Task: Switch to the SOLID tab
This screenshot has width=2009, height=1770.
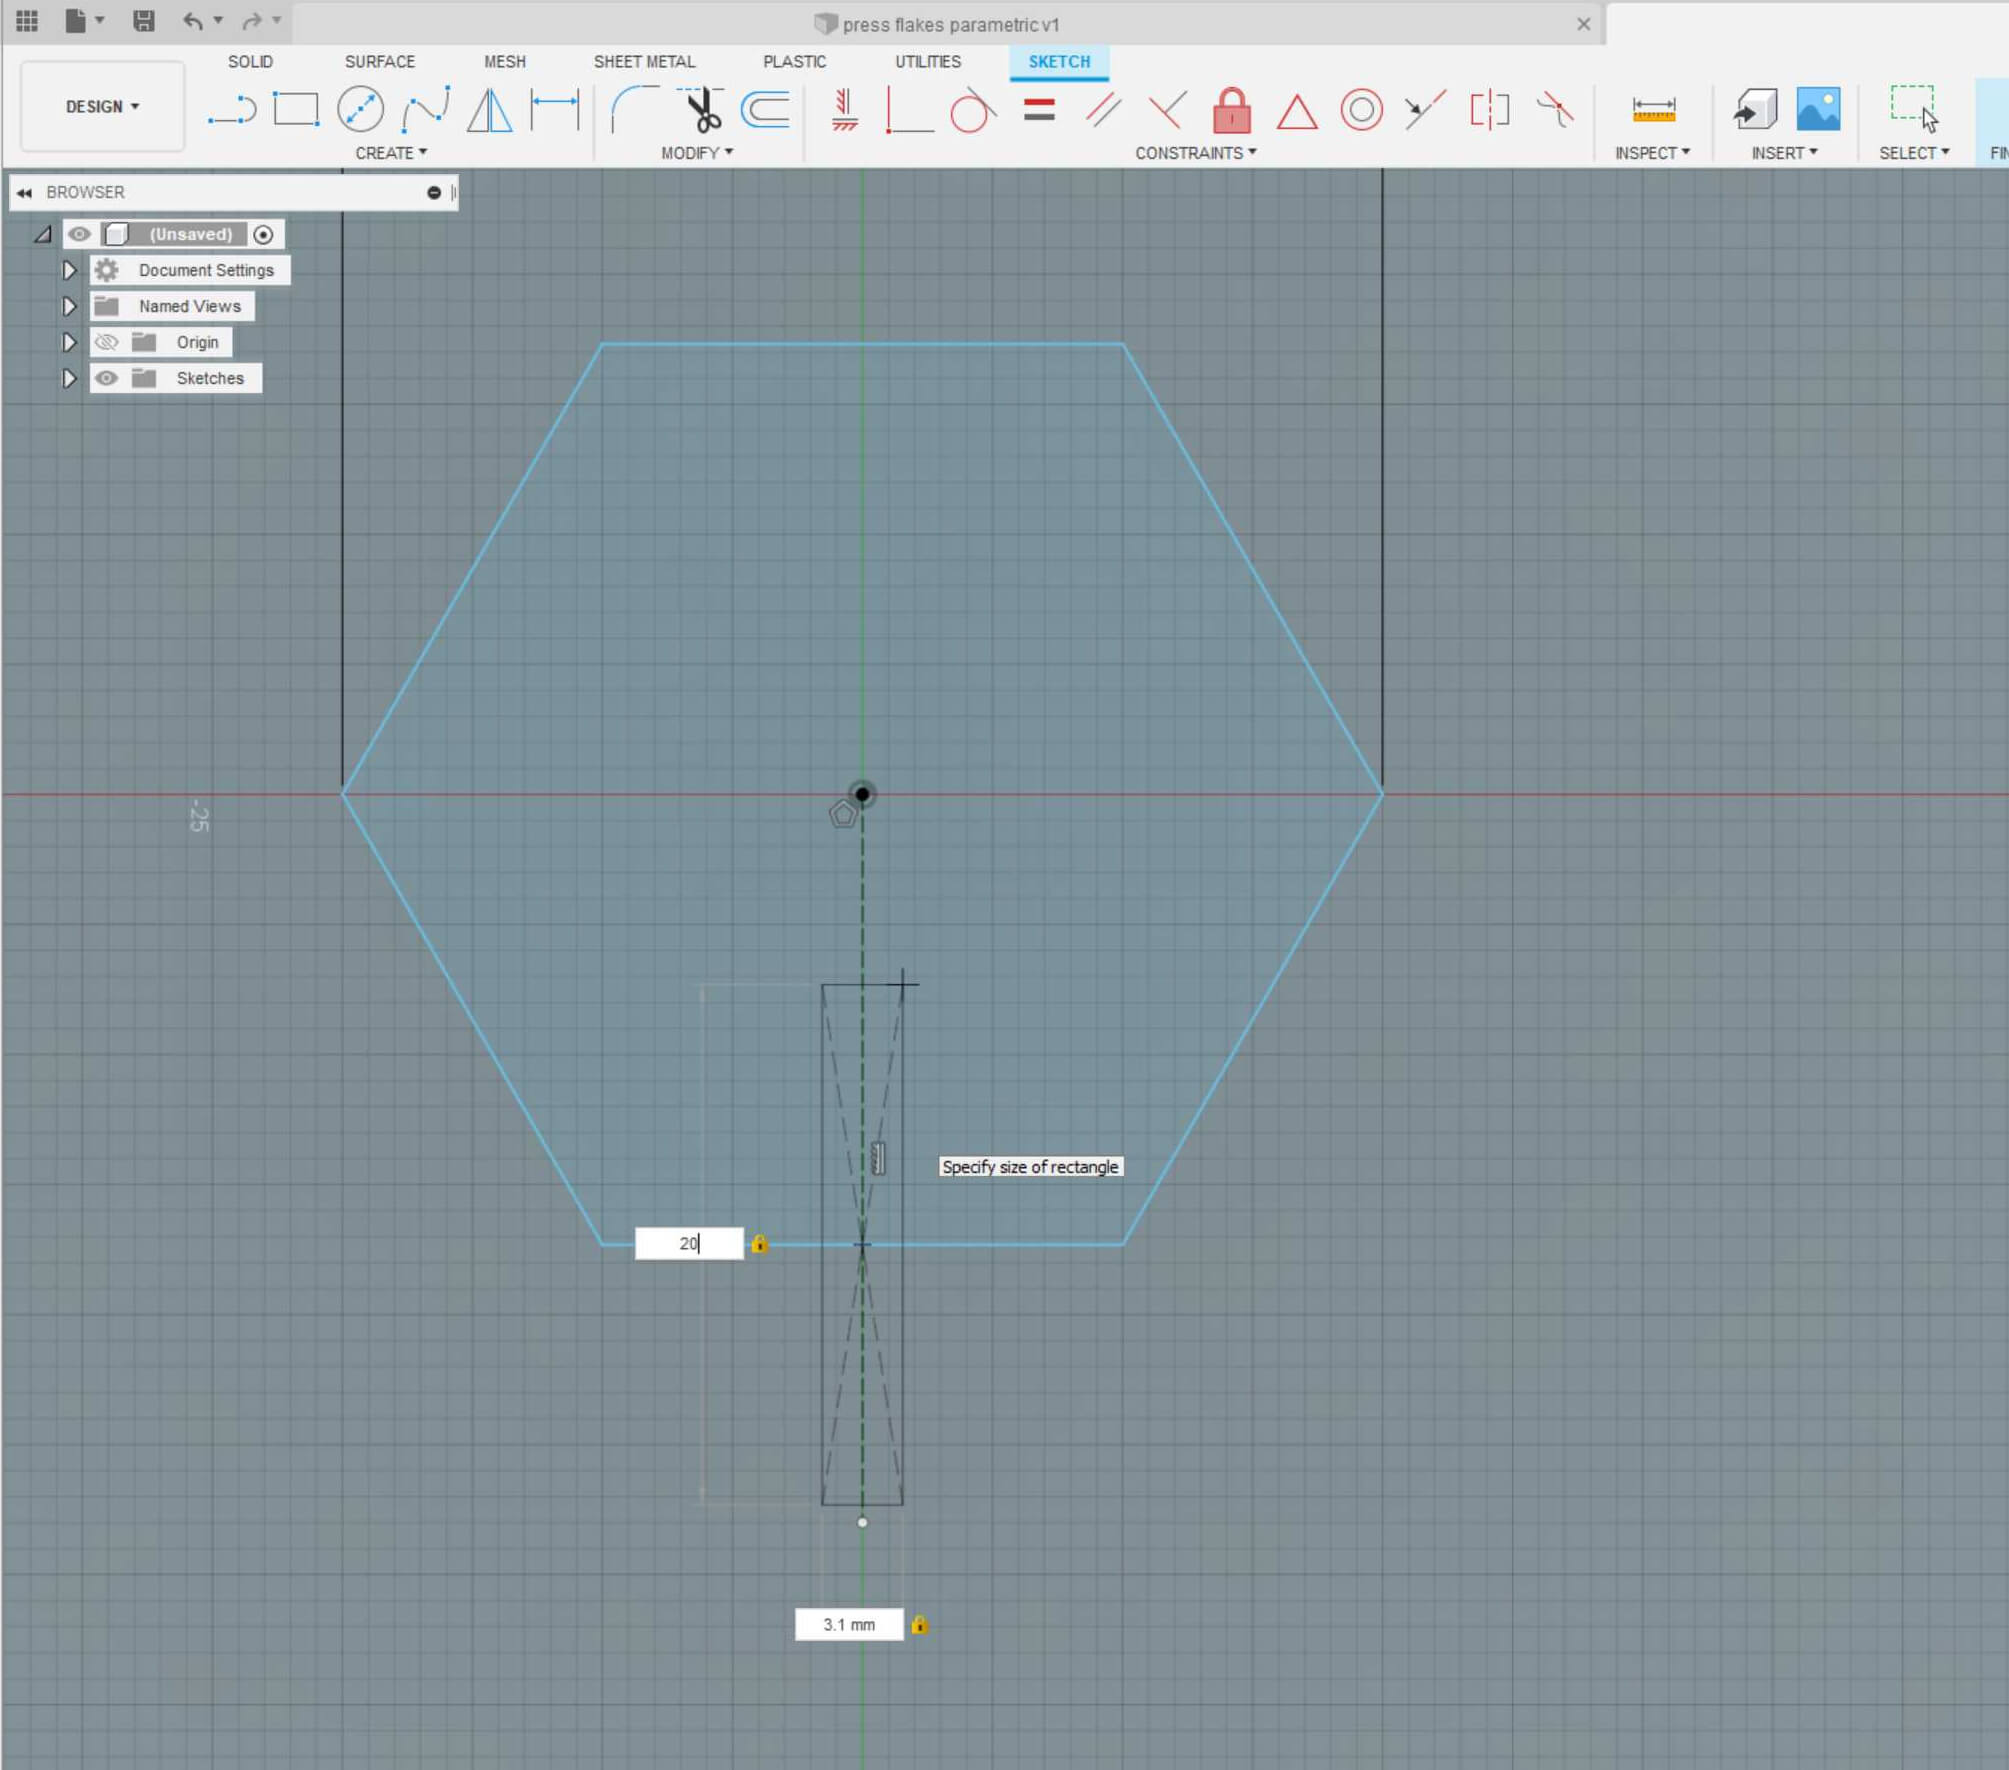Action: [250, 62]
